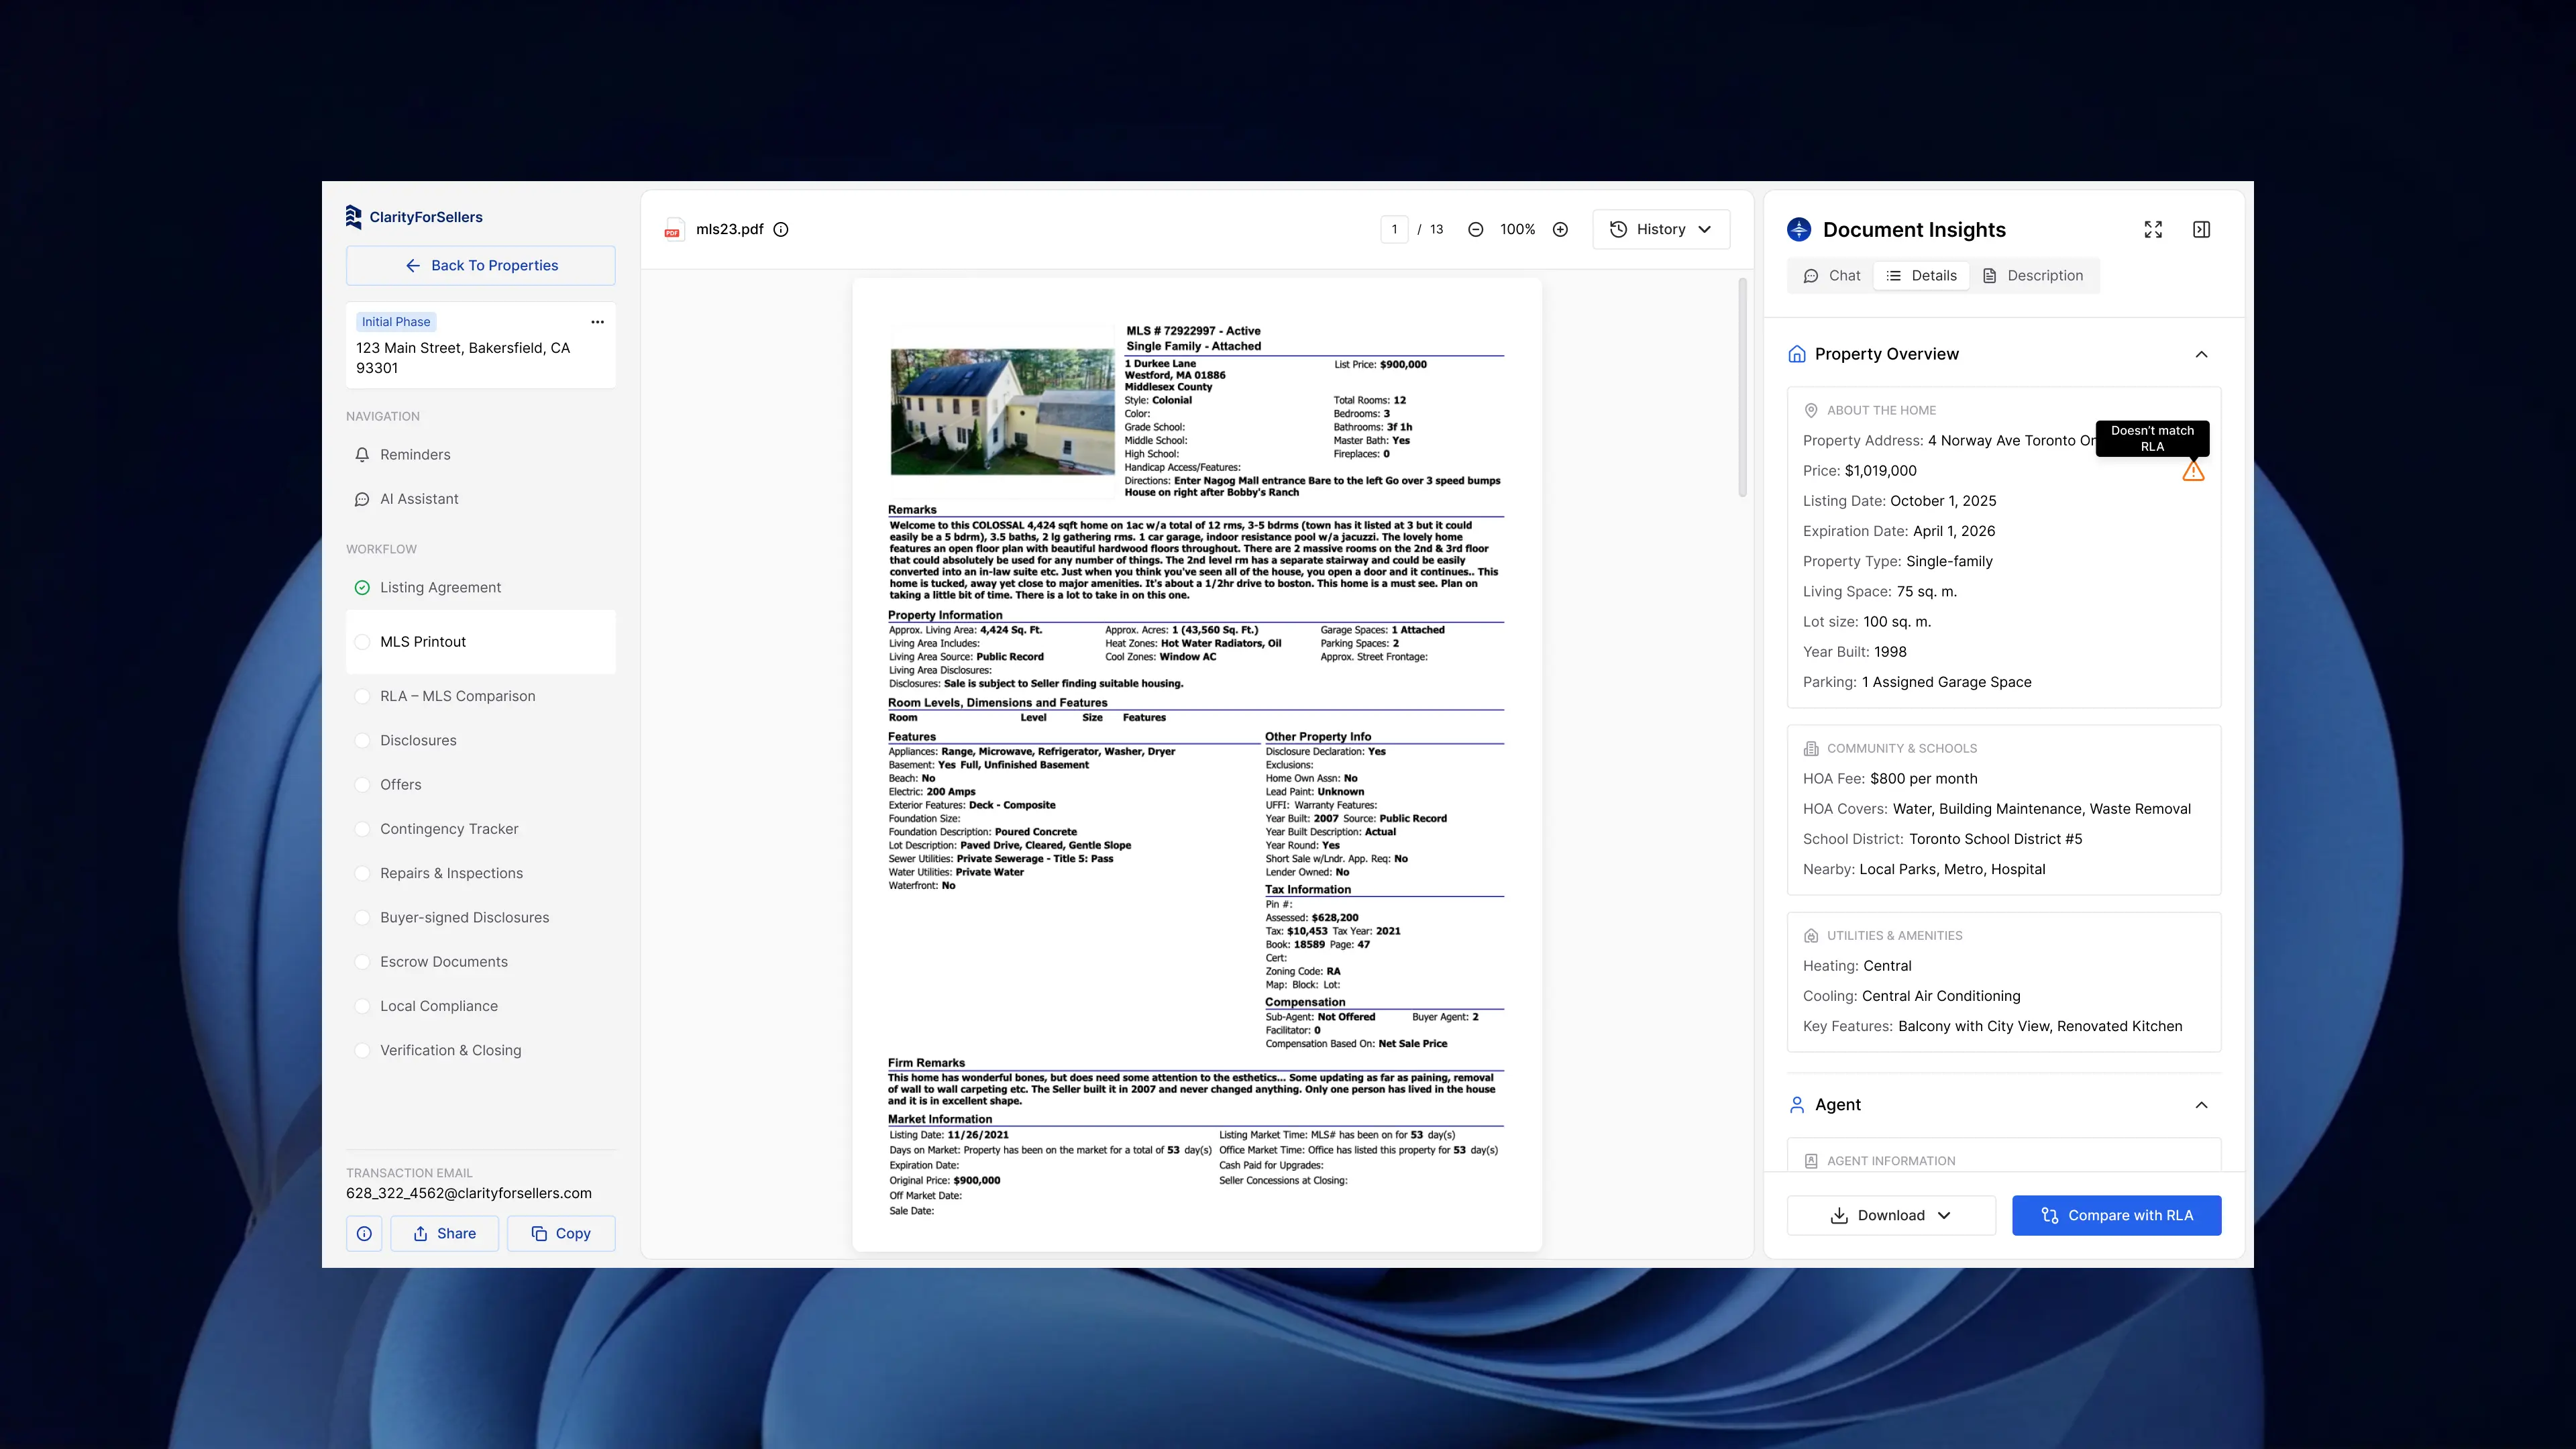Click the page number input field
The width and height of the screenshot is (2576, 1449).
1394,229
